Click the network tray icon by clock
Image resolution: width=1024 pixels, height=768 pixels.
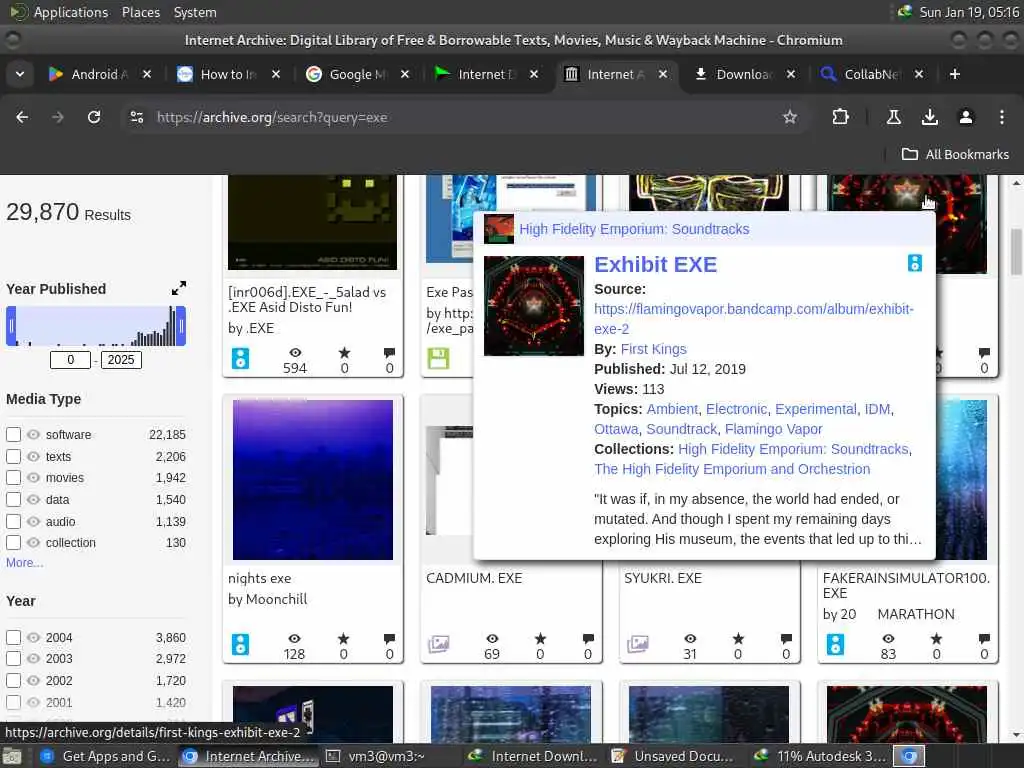(x=904, y=12)
